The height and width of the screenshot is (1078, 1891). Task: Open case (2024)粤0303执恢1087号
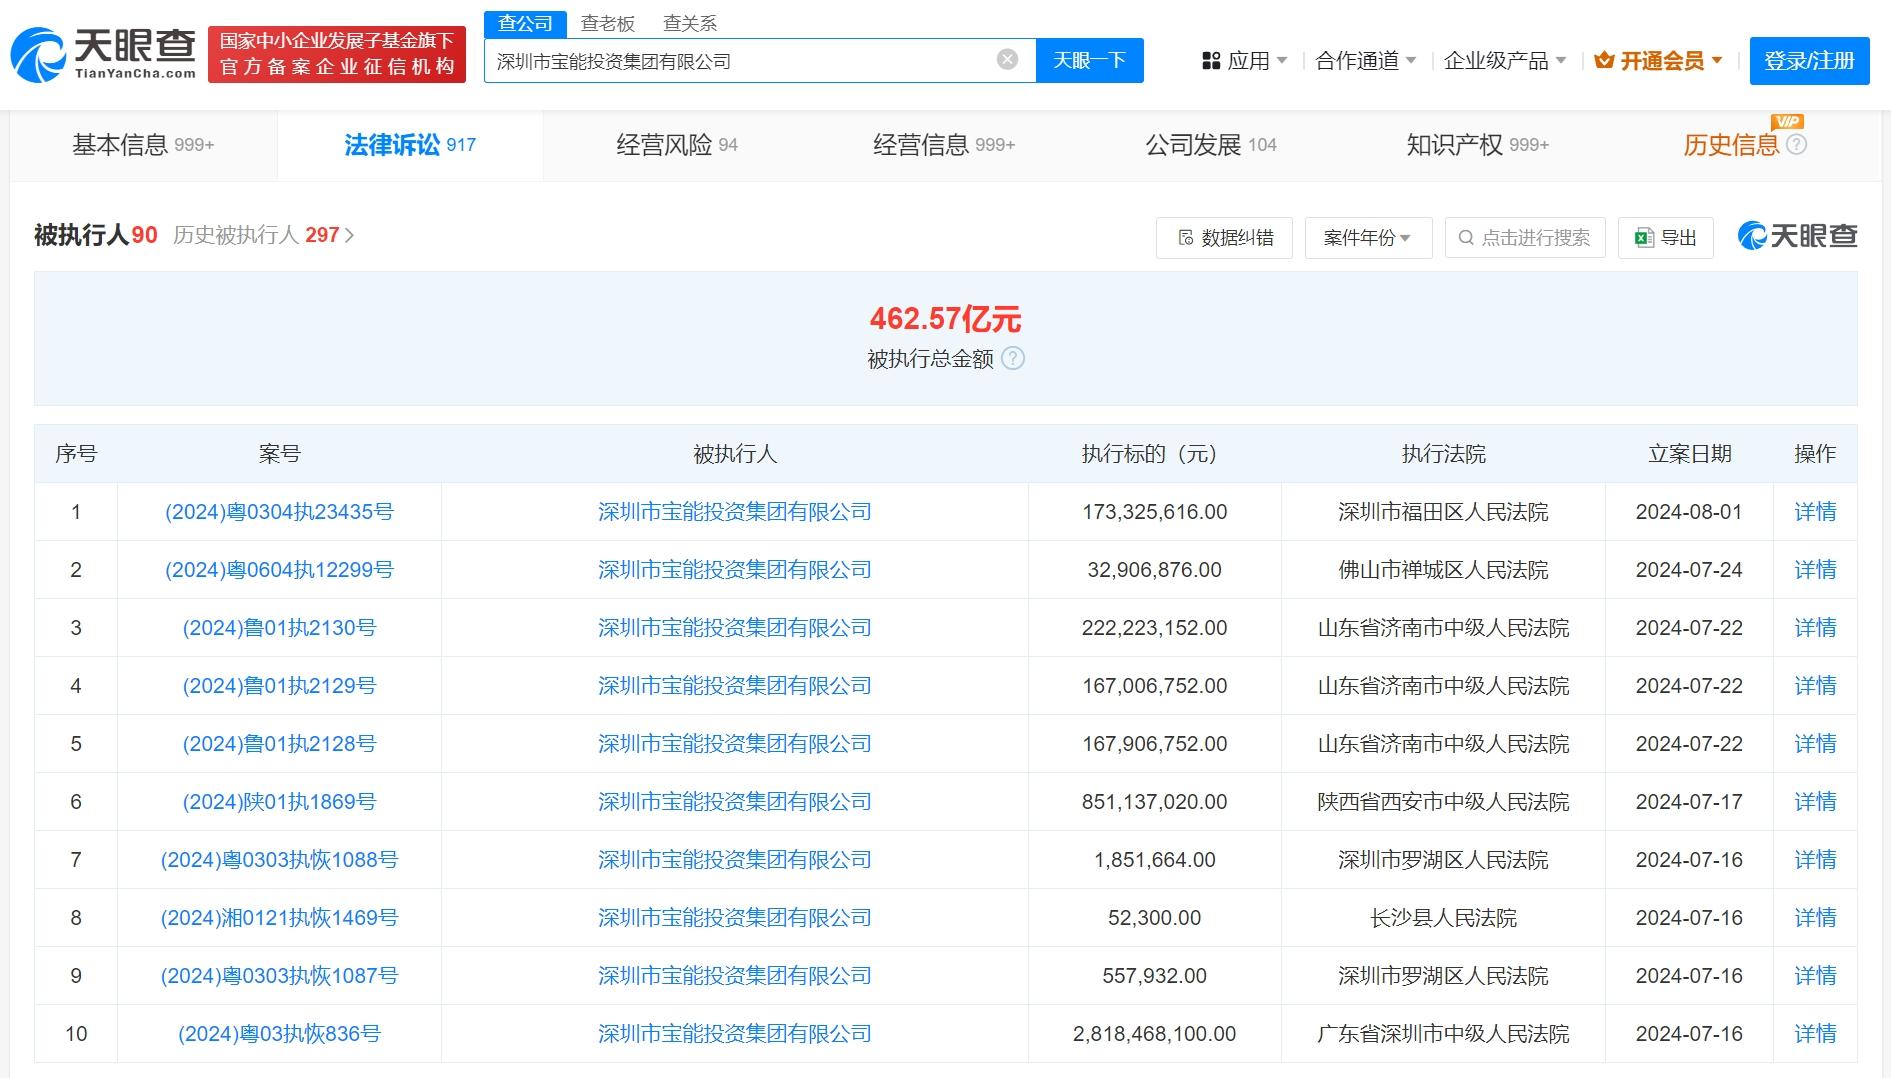coord(279,976)
